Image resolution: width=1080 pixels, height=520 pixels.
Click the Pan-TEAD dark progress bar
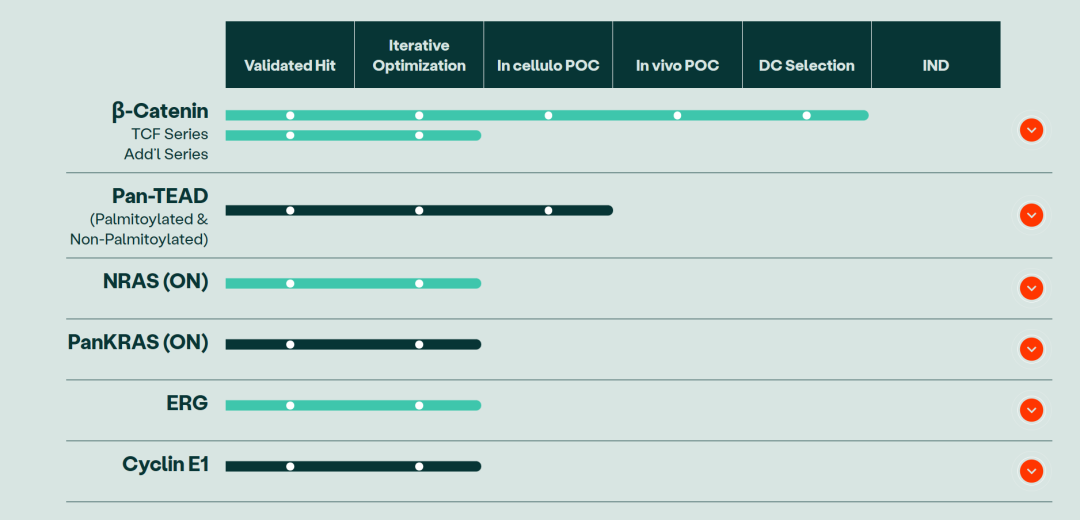point(419,210)
